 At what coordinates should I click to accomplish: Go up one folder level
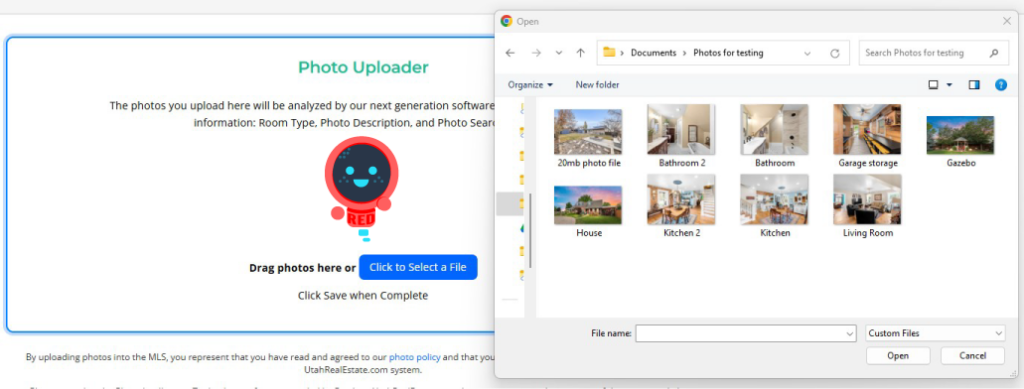point(581,53)
